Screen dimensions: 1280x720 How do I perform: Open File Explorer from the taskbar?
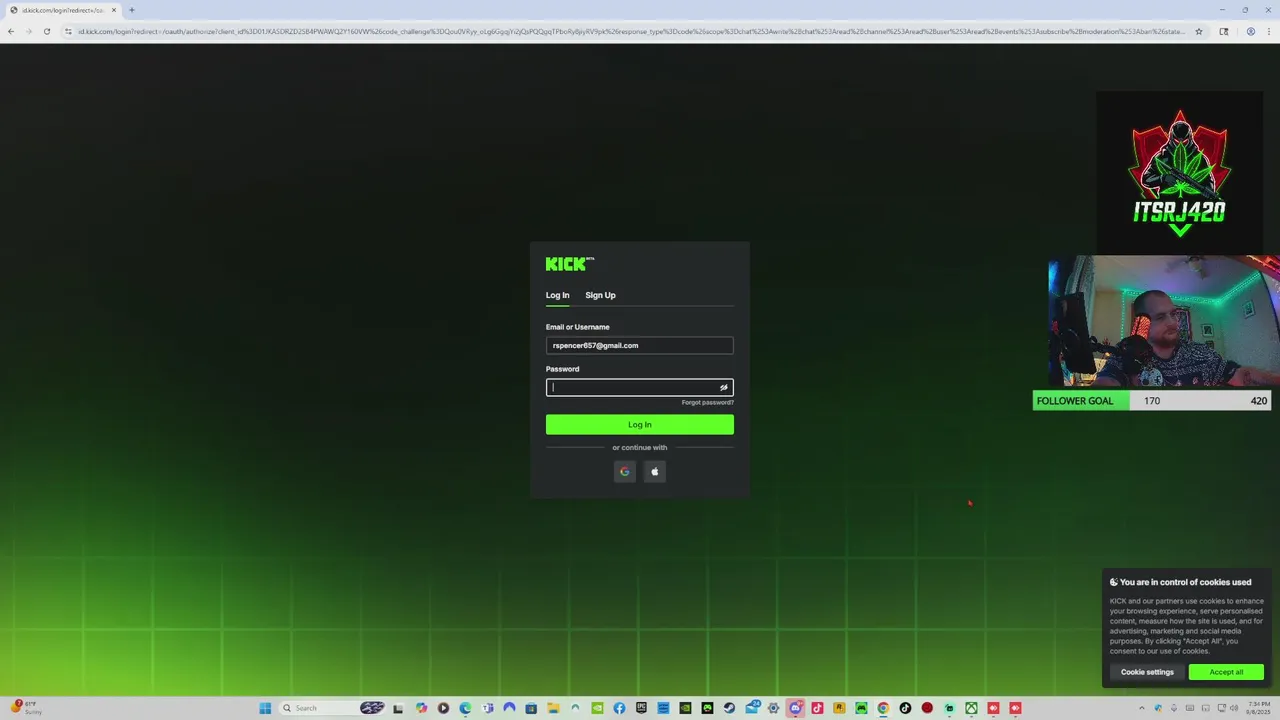pyautogui.click(x=553, y=708)
